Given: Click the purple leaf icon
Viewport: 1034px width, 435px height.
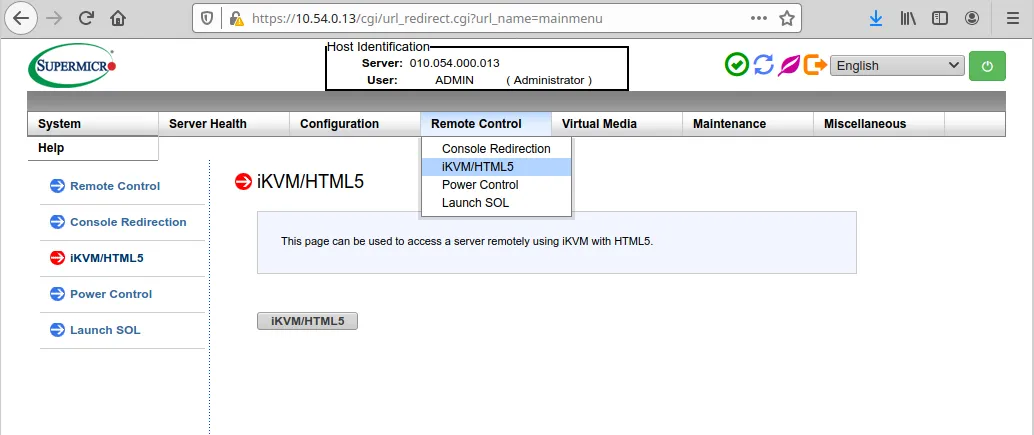Looking at the screenshot, I should click(x=790, y=65).
